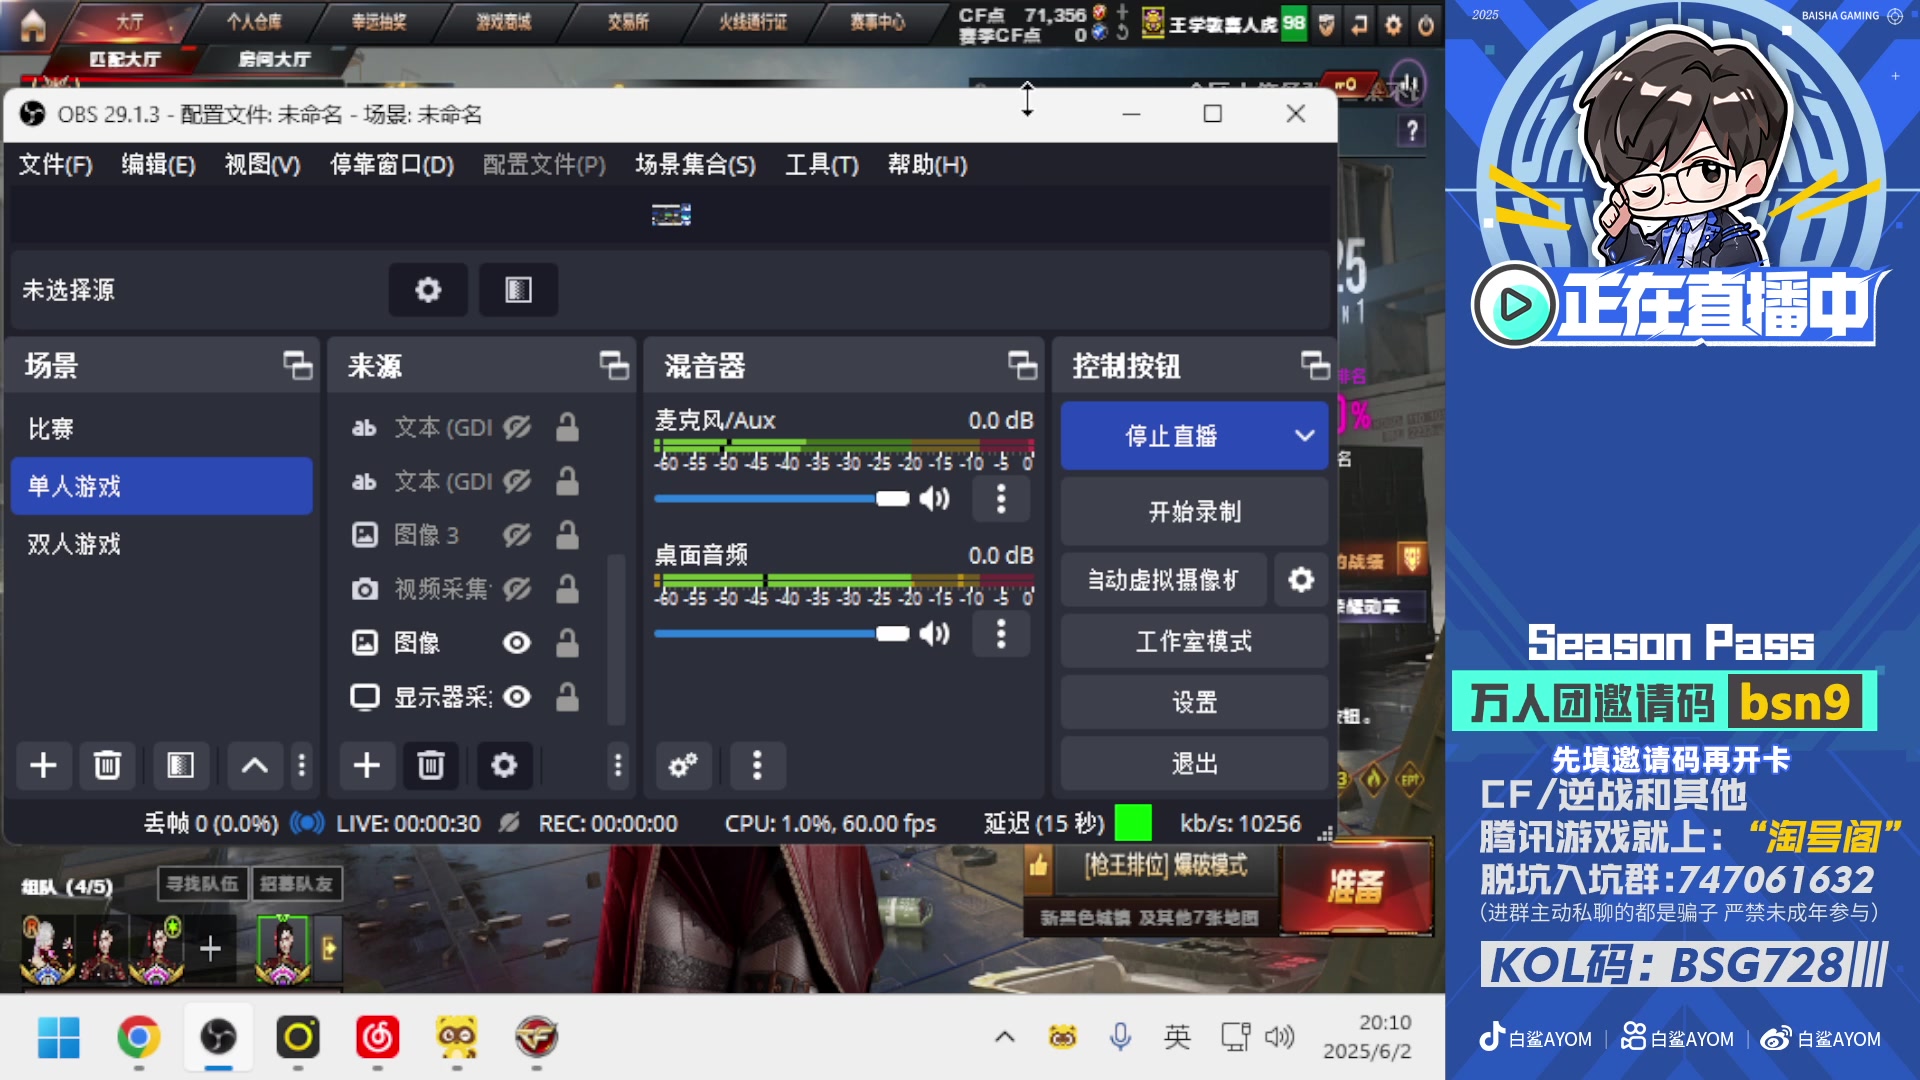1920x1080 pixels.
Task: Click 准备 ready button in game window
Action: point(1356,888)
